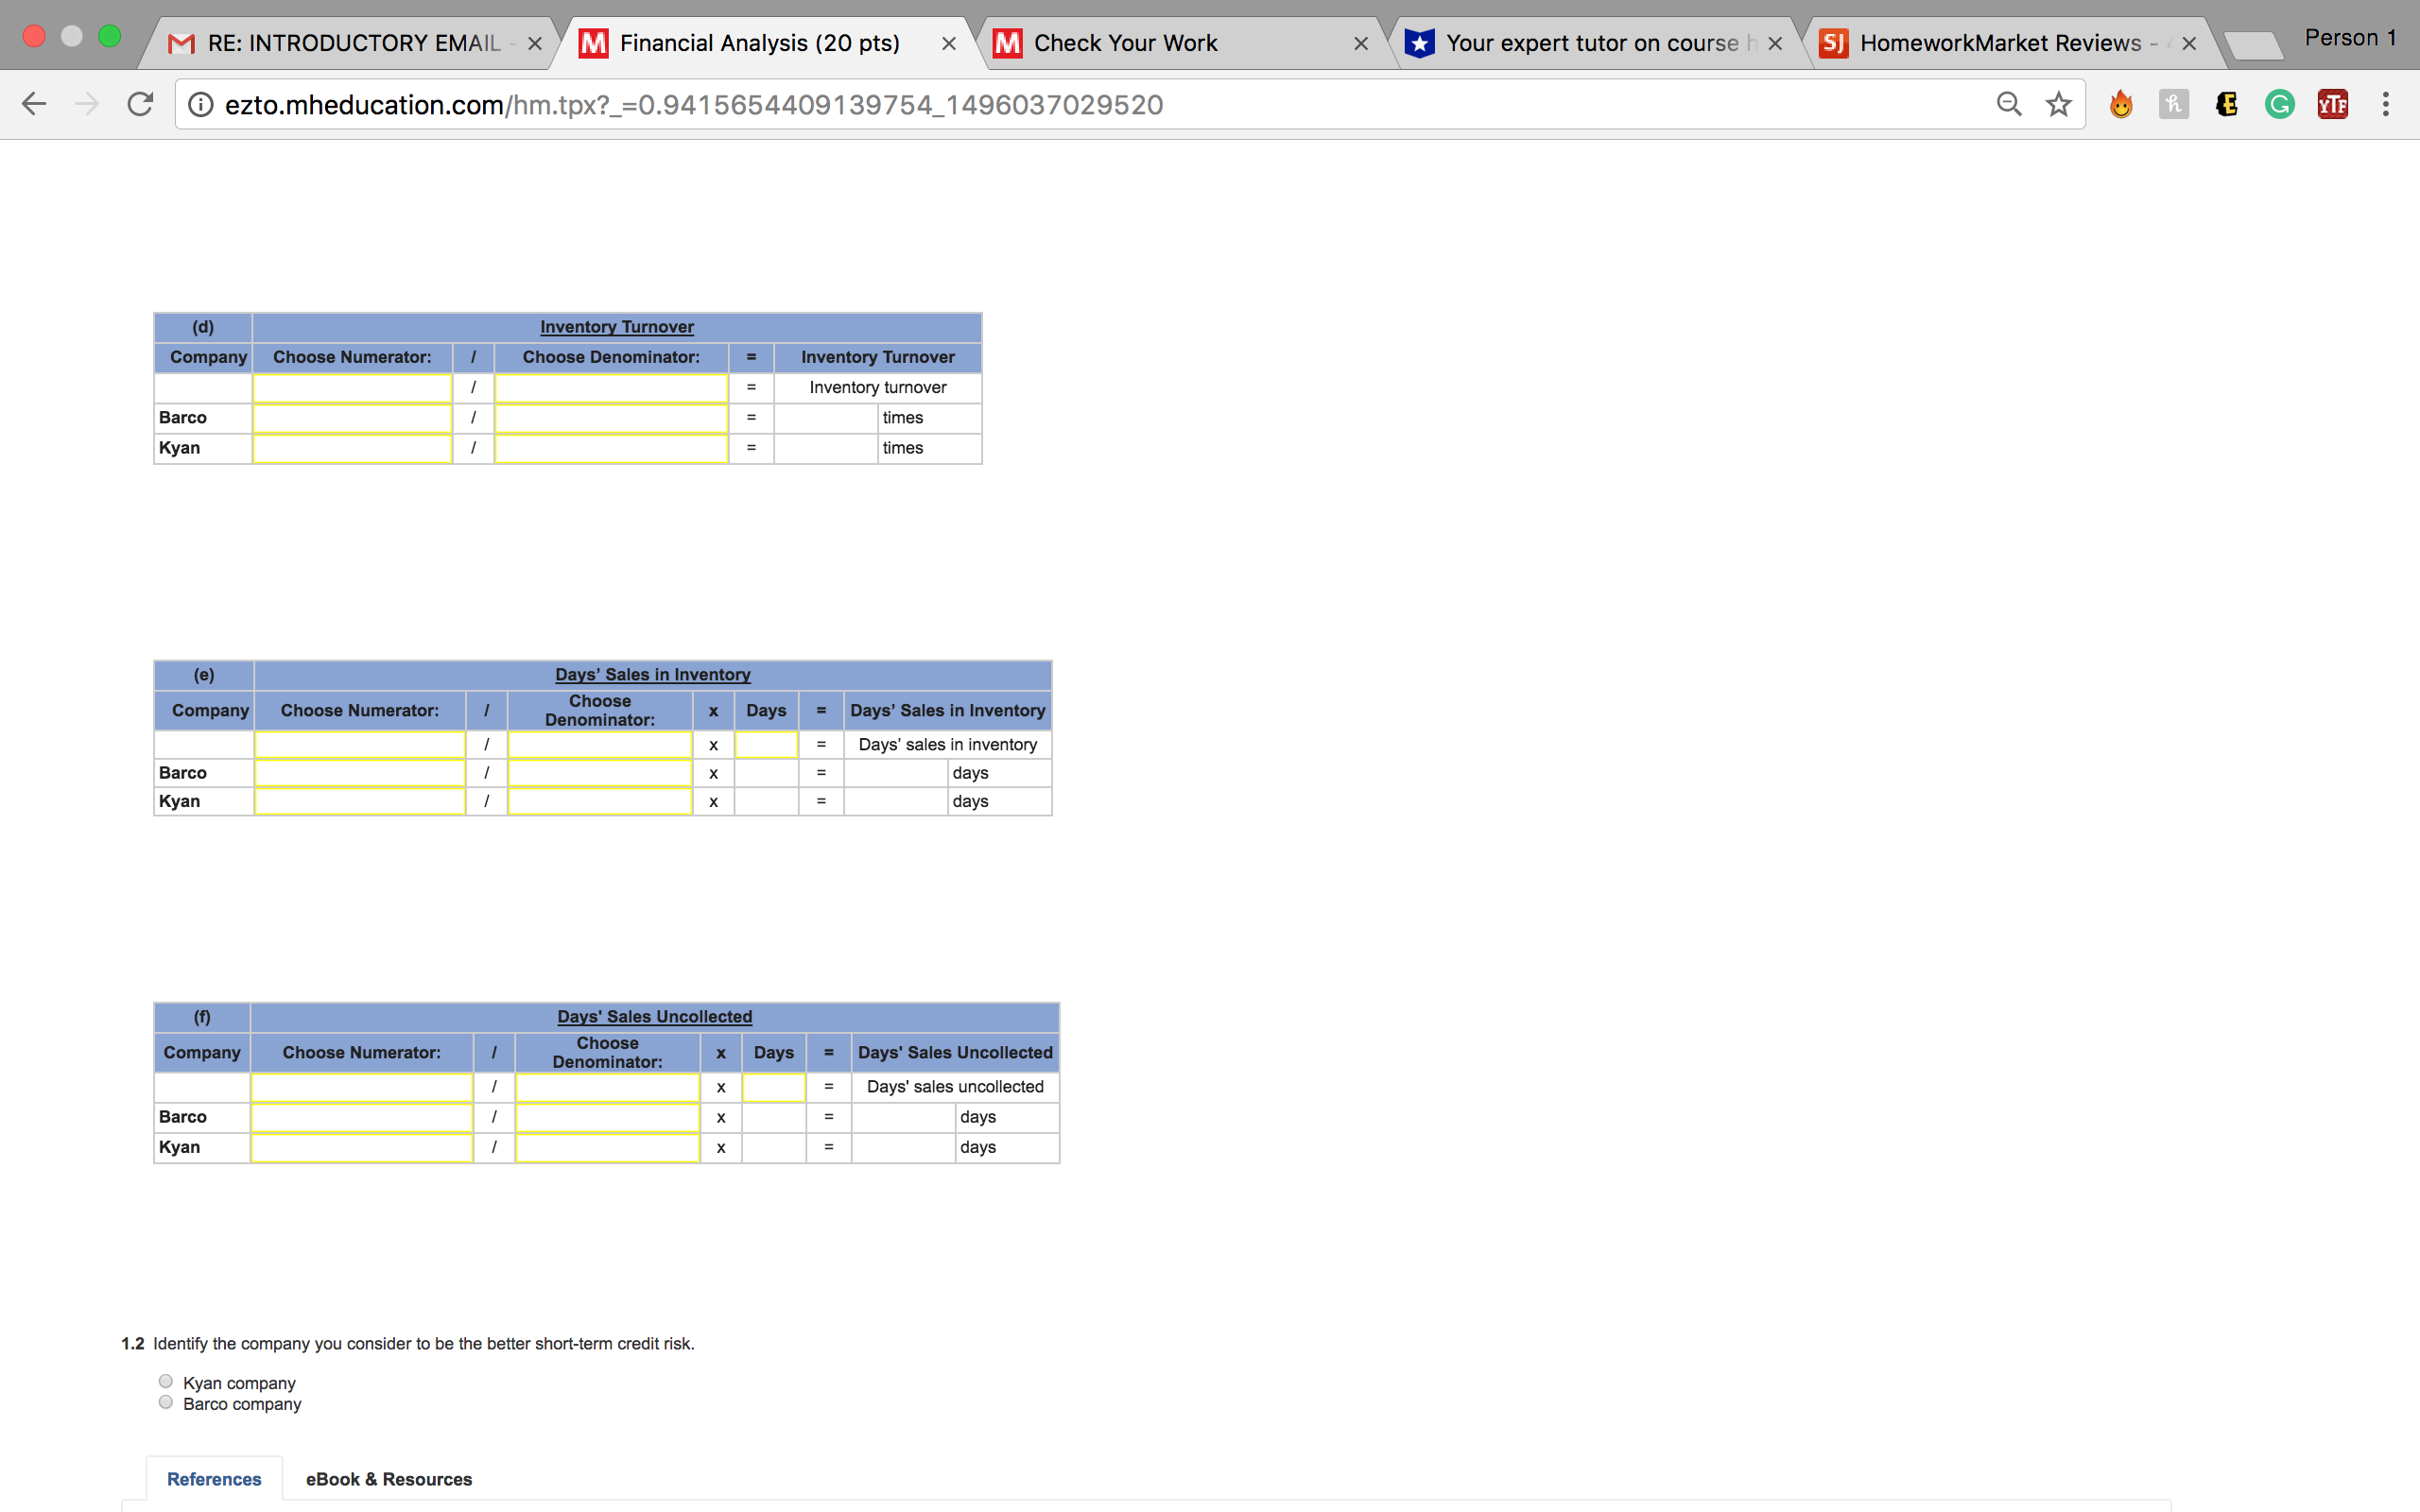
Task: Open Barco's Choose Numerator field for Inventory Turnover
Action: (x=352, y=417)
